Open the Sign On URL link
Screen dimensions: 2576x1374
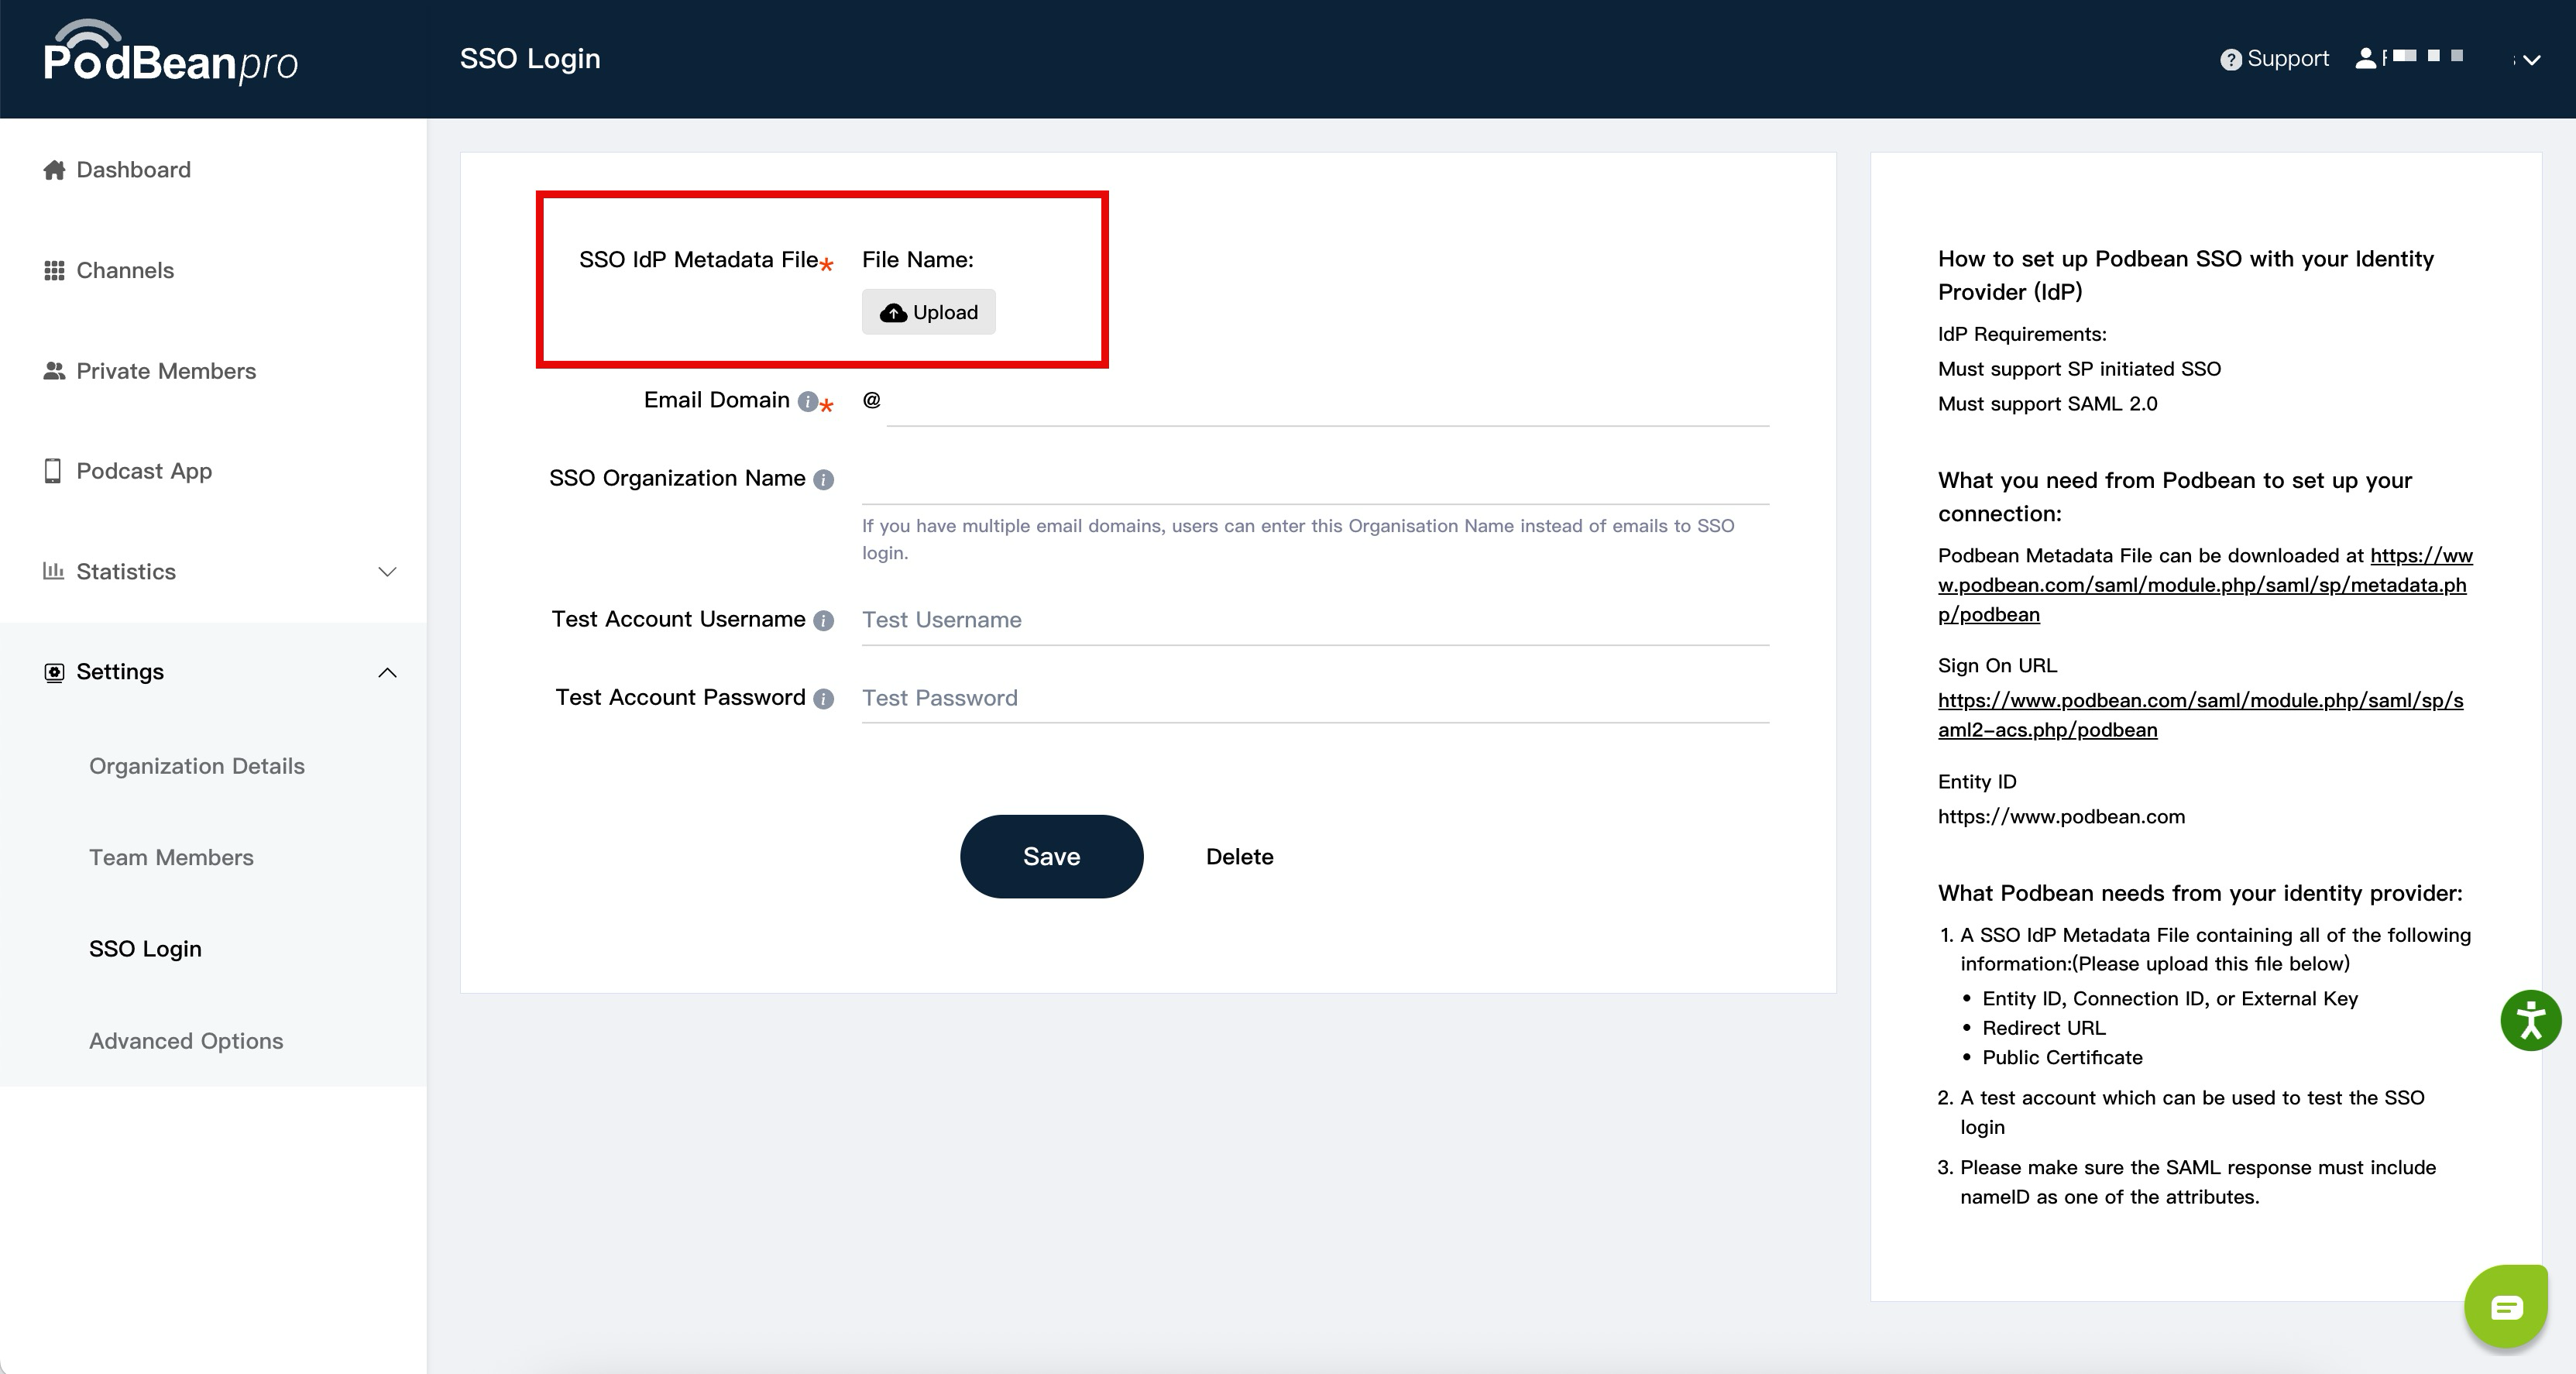click(2200, 715)
